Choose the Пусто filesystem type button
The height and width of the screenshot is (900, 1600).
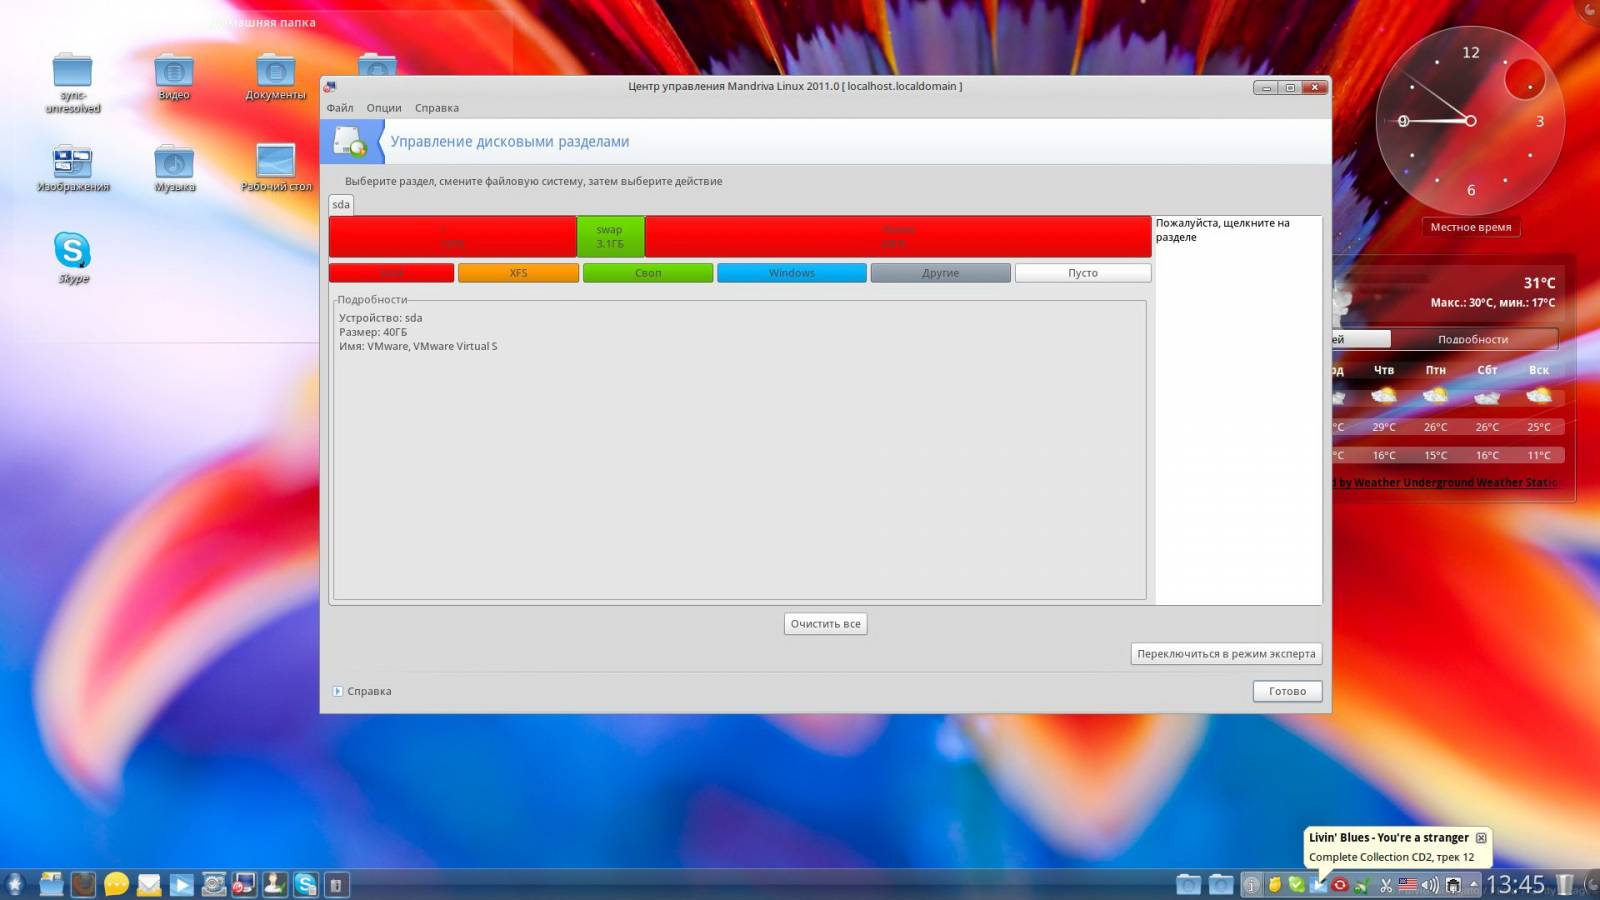[x=1083, y=273]
